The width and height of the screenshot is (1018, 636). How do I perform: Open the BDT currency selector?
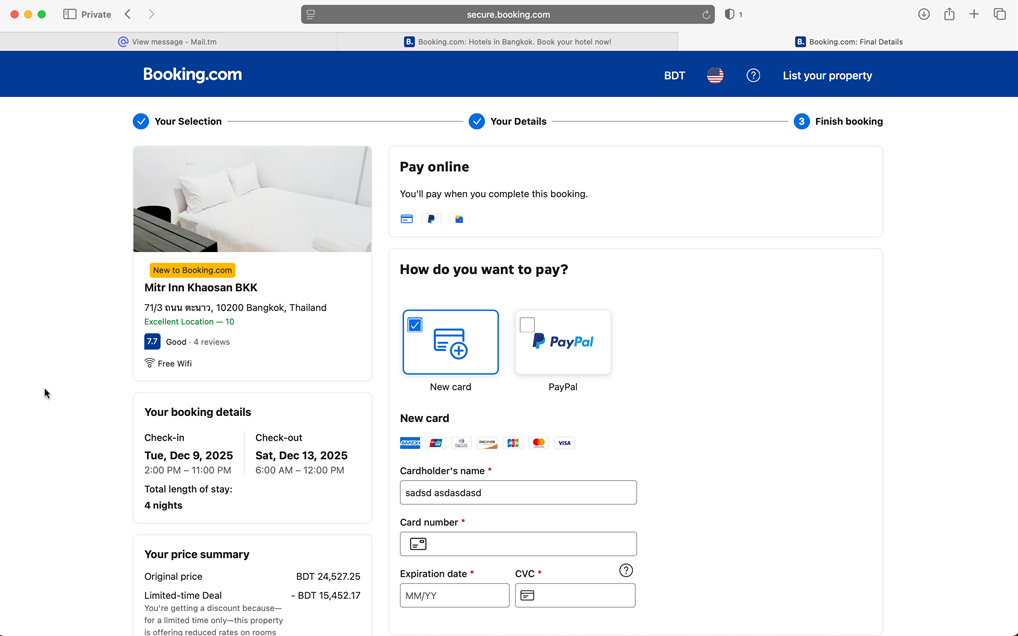[x=674, y=74]
